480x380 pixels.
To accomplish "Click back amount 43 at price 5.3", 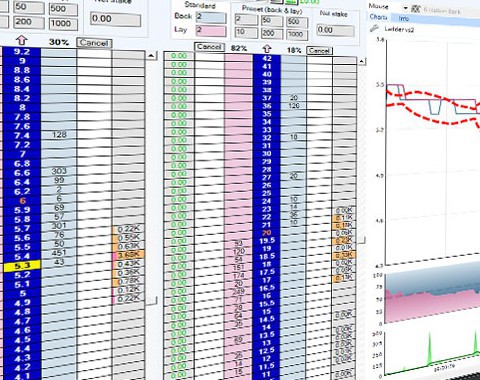I will [59, 262].
